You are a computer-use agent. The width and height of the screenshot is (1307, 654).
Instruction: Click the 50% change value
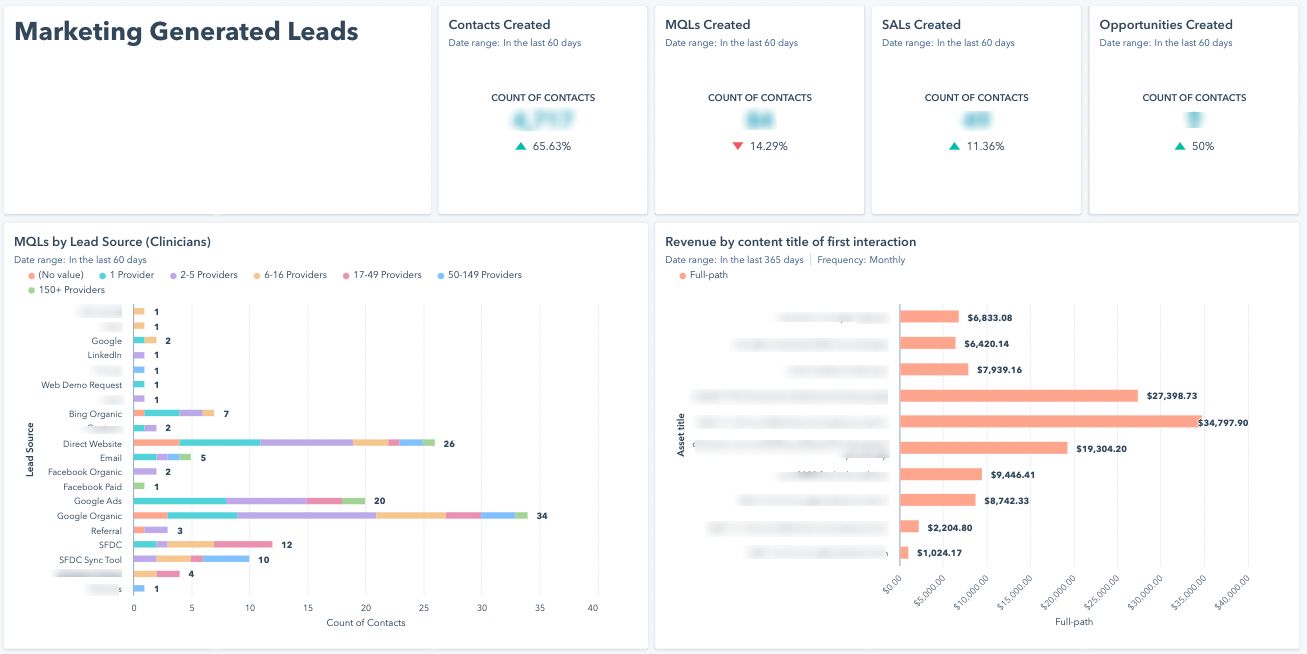[x=1202, y=146]
